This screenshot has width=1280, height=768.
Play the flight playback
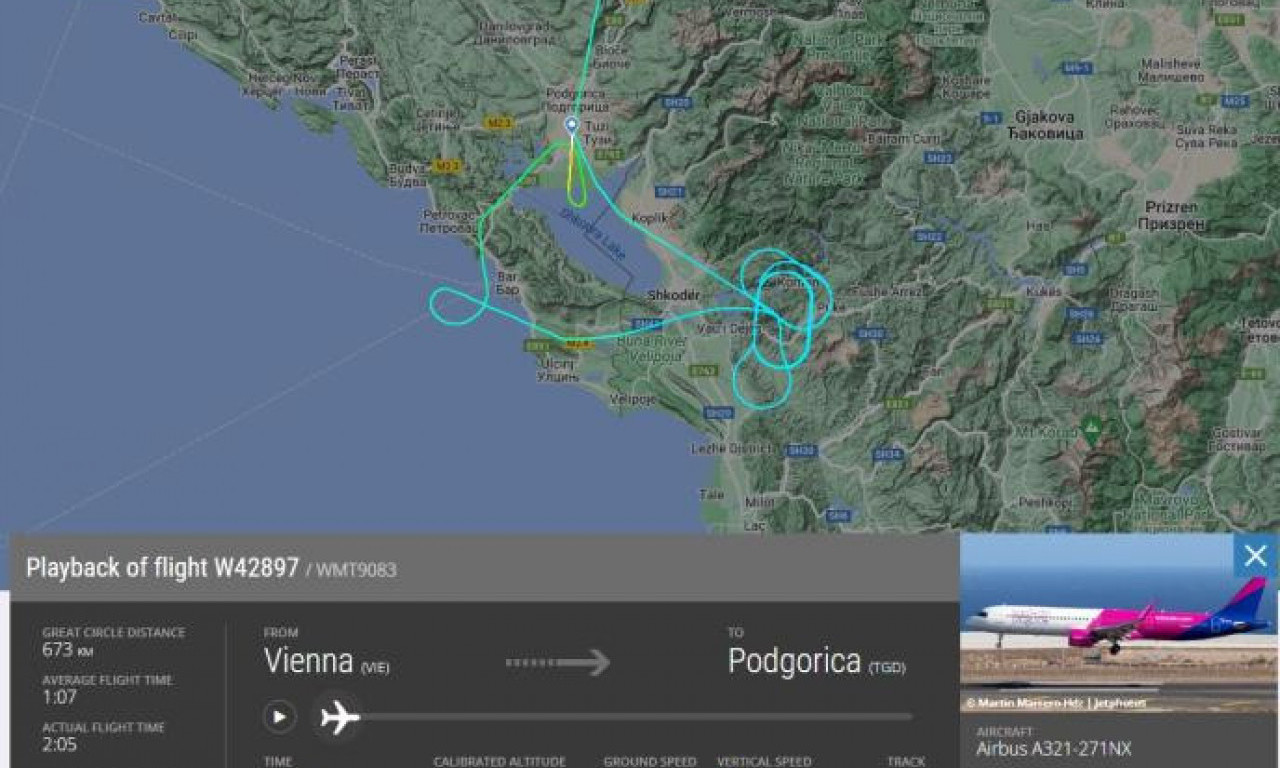point(280,717)
